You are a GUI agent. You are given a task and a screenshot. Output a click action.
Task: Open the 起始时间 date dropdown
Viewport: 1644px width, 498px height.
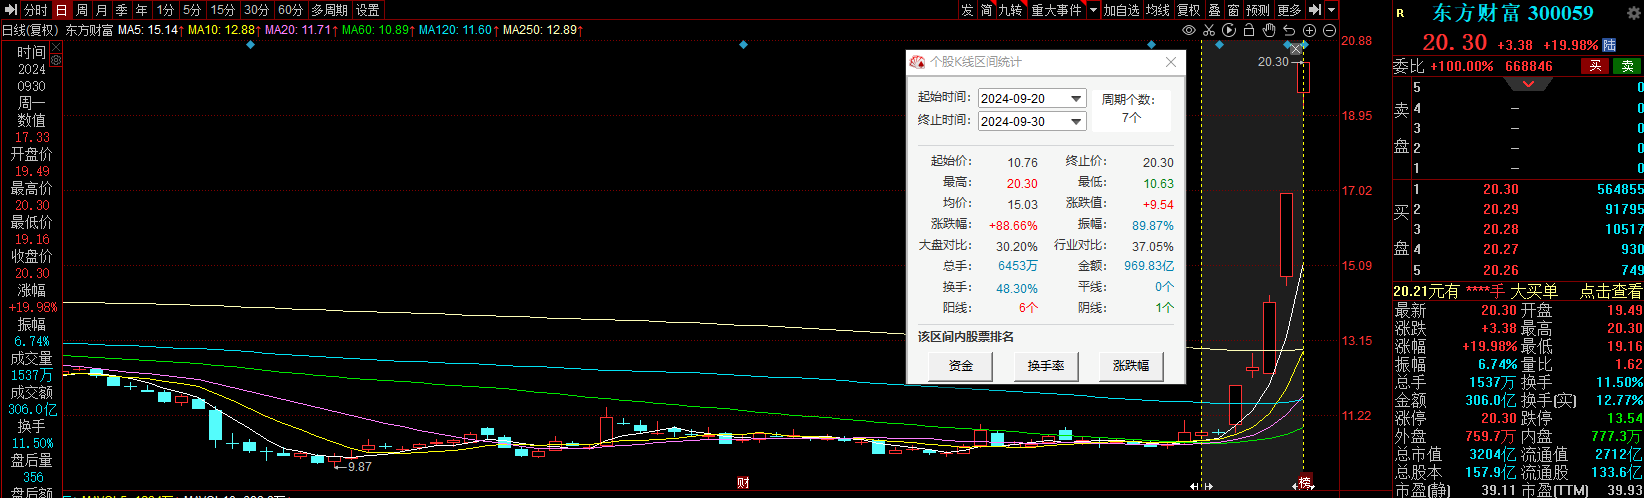(1076, 98)
